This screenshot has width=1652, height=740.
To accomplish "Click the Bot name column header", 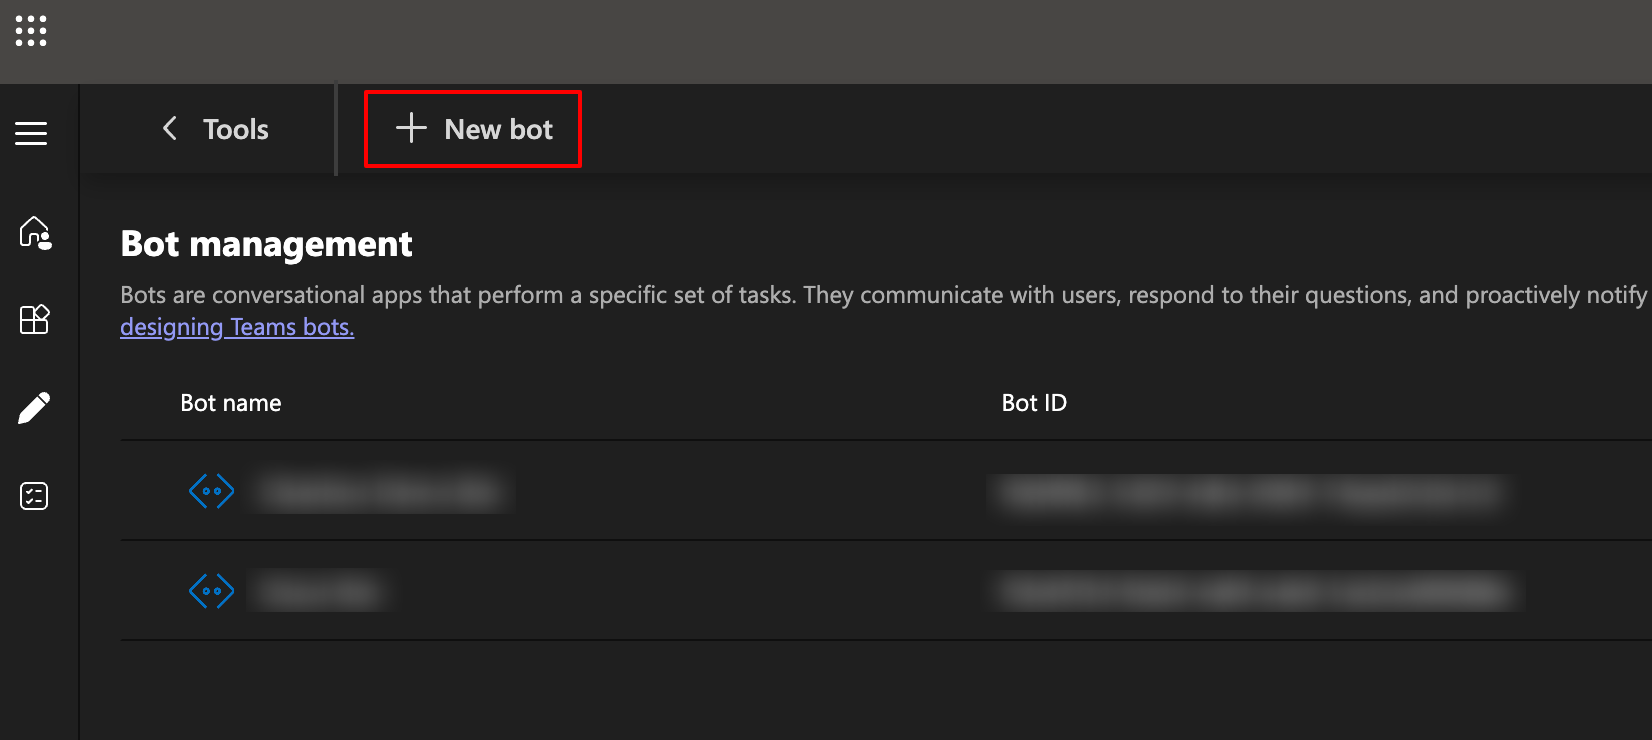I will [231, 403].
